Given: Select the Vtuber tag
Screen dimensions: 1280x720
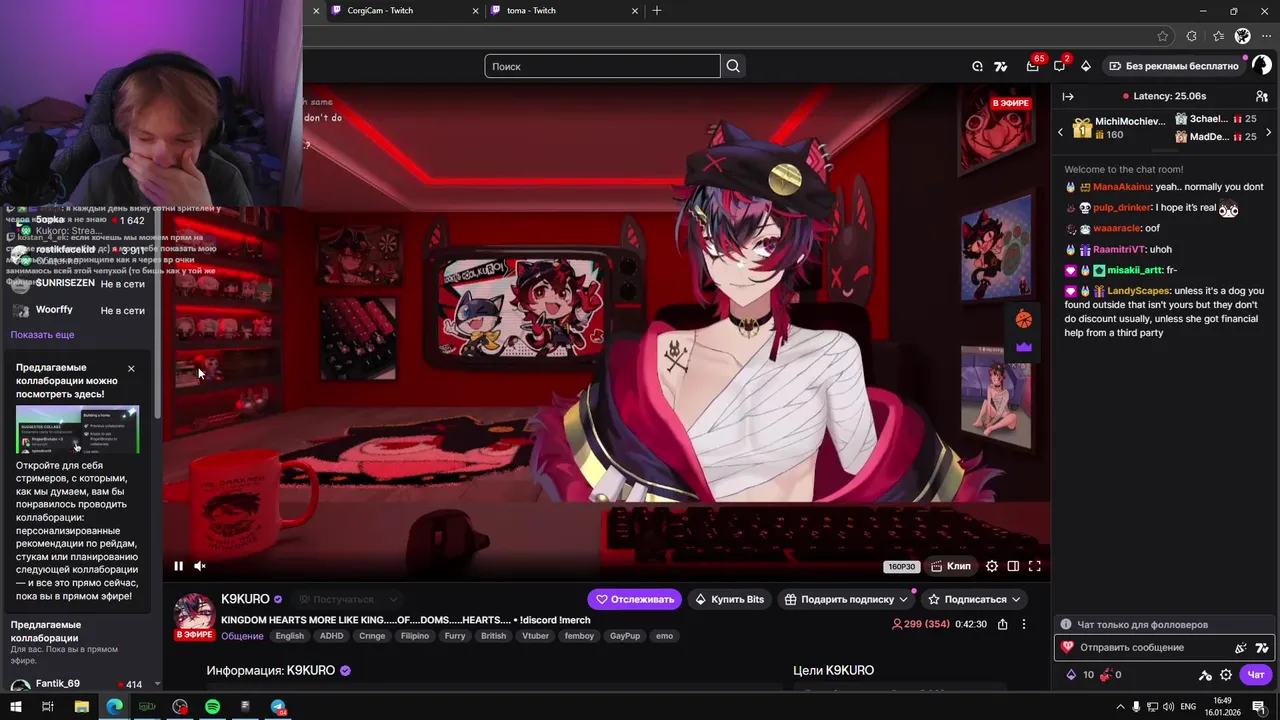Looking at the screenshot, I should (x=535, y=636).
